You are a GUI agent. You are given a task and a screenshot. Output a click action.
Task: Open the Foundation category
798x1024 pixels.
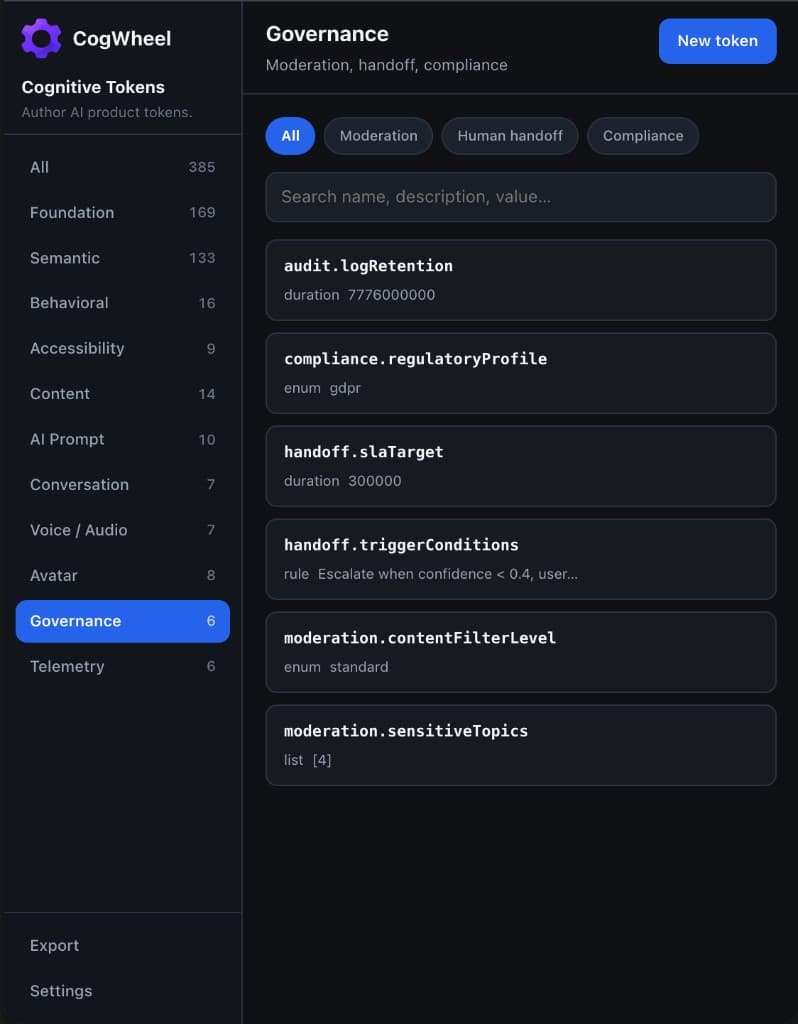[122, 212]
